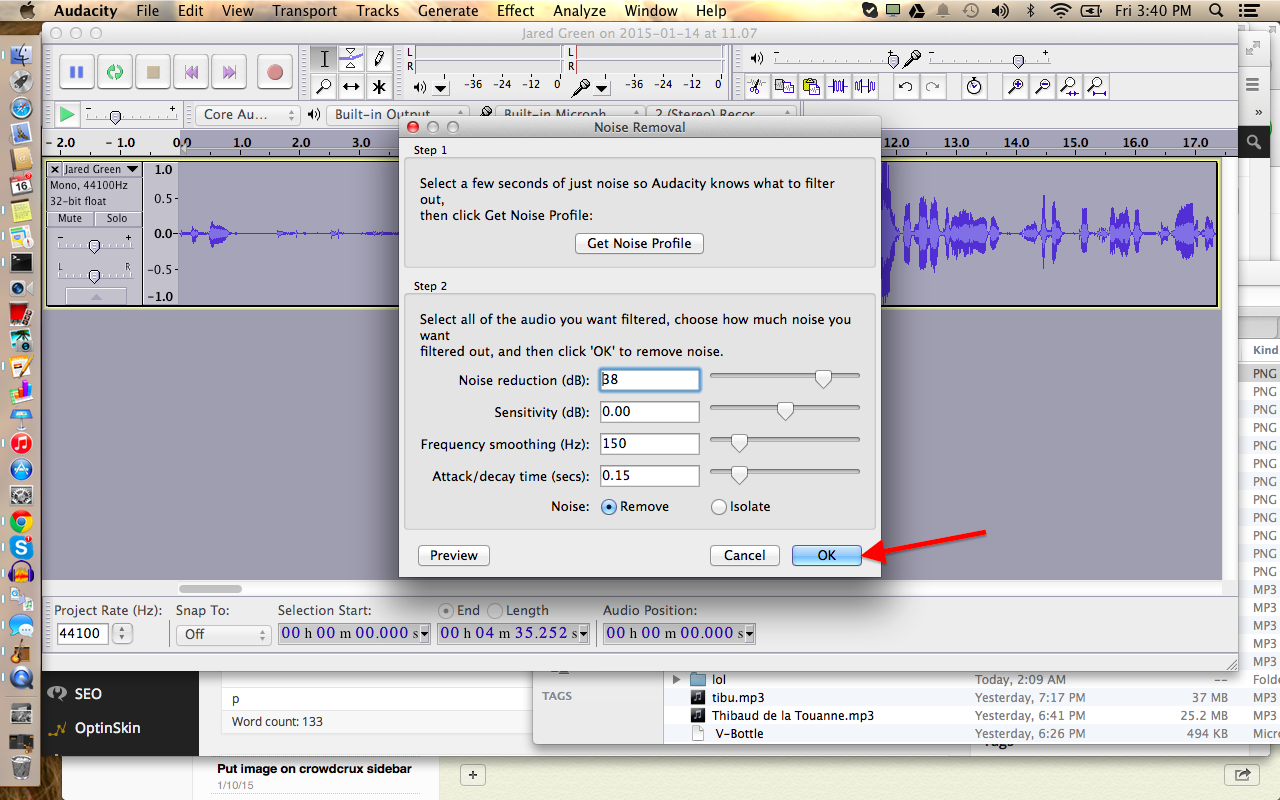Click the Preview button
This screenshot has height=800, width=1280.
pos(454,555)
